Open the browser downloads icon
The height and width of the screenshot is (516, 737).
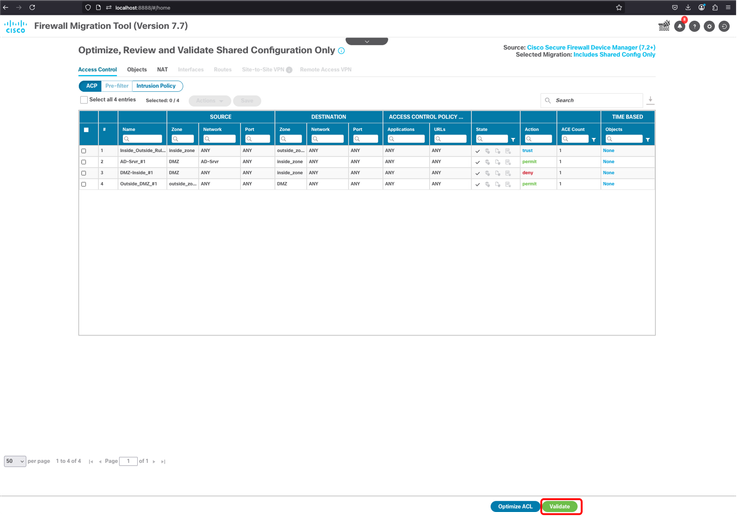[x=688, y=8]
